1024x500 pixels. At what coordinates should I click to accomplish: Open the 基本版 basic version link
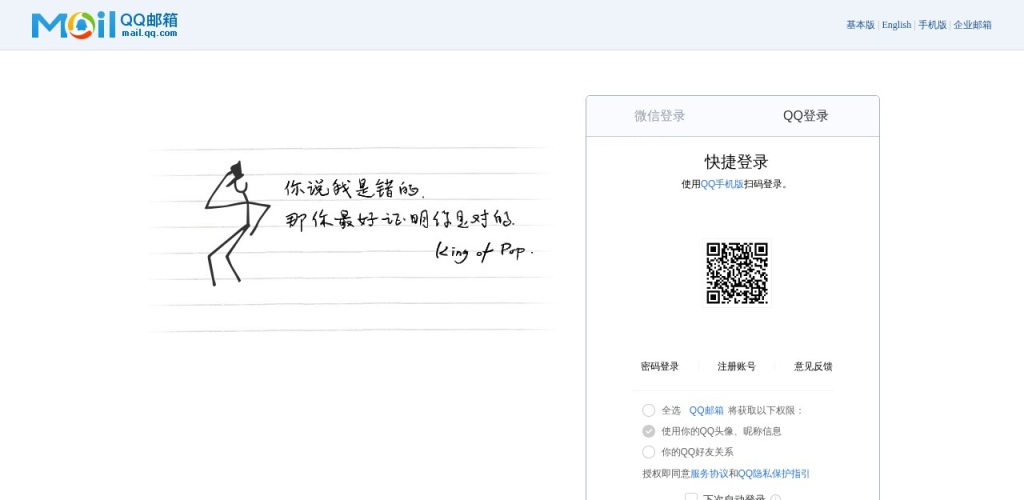(x=860, y=25)
